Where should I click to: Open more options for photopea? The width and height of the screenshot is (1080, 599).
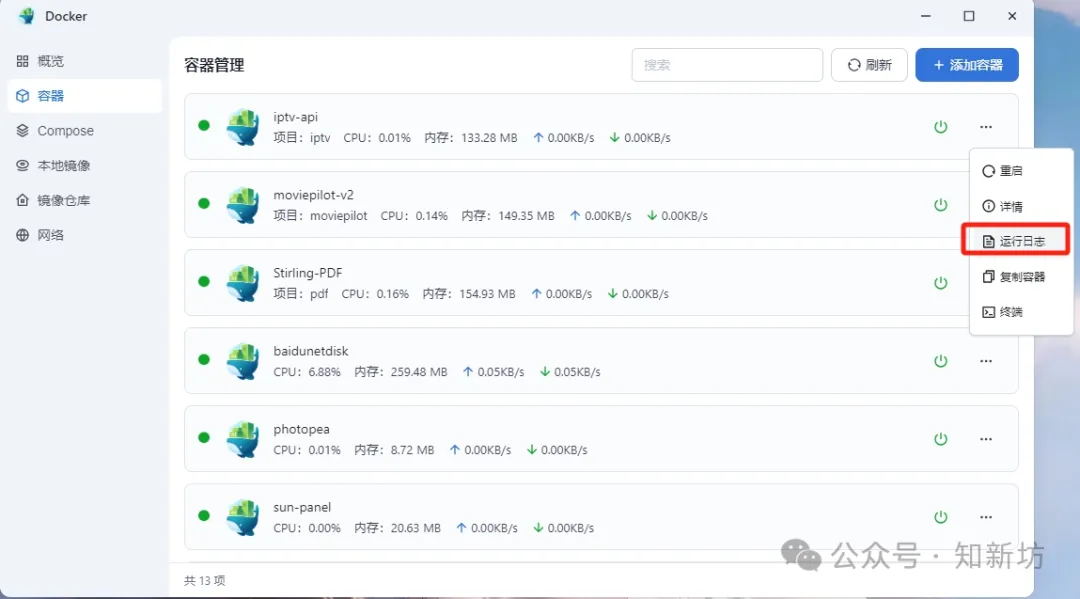click(x=986, y=439)
